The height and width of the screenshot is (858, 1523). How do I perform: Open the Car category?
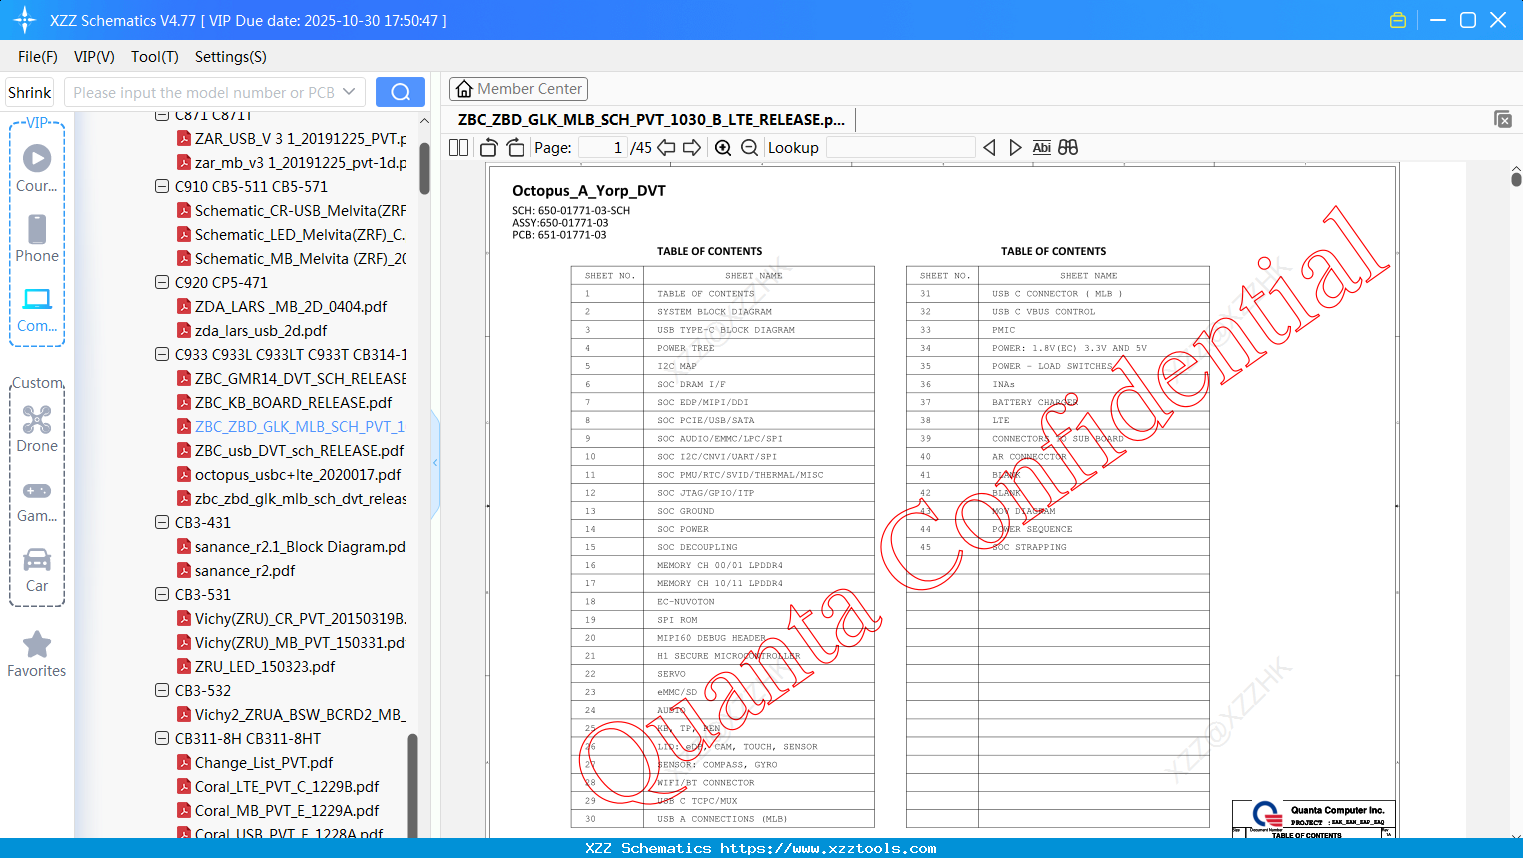click(x=37, y=570)
